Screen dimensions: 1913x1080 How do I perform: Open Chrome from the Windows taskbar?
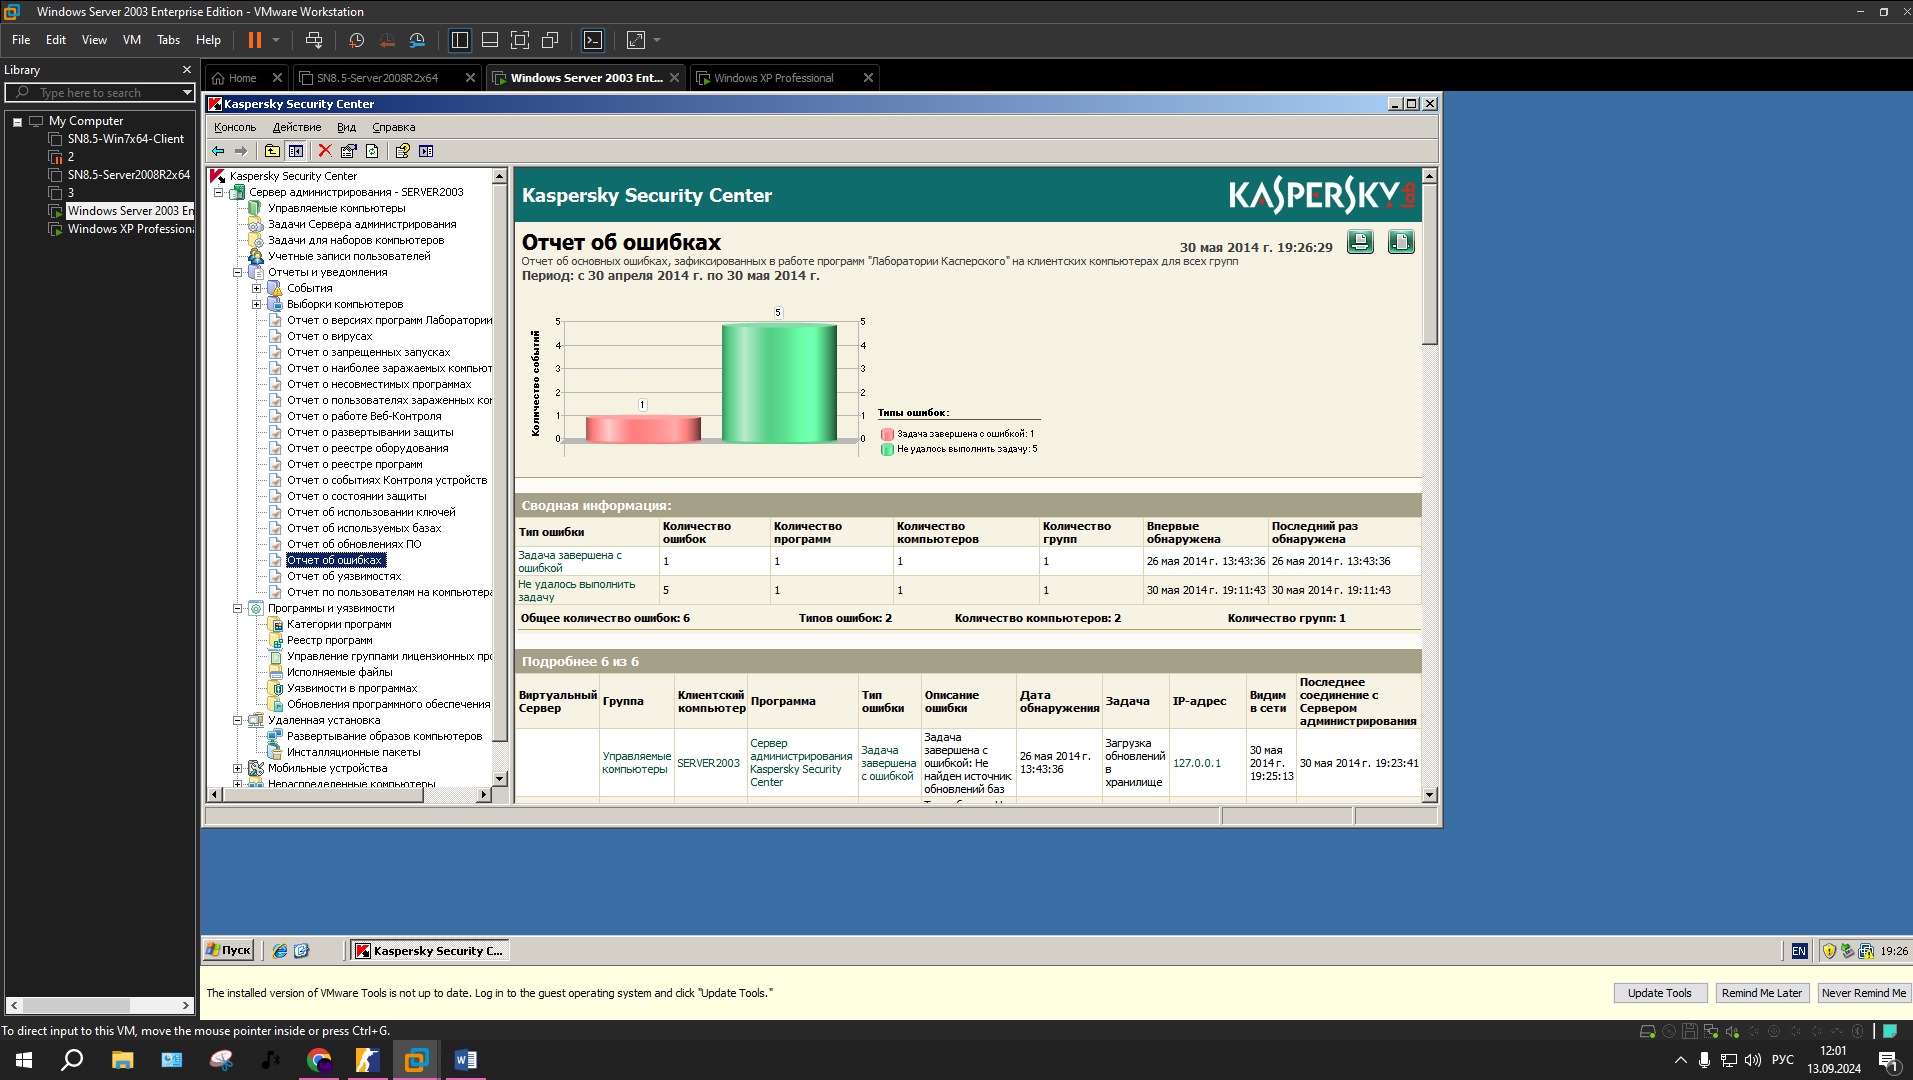(x=319, y=1060)
